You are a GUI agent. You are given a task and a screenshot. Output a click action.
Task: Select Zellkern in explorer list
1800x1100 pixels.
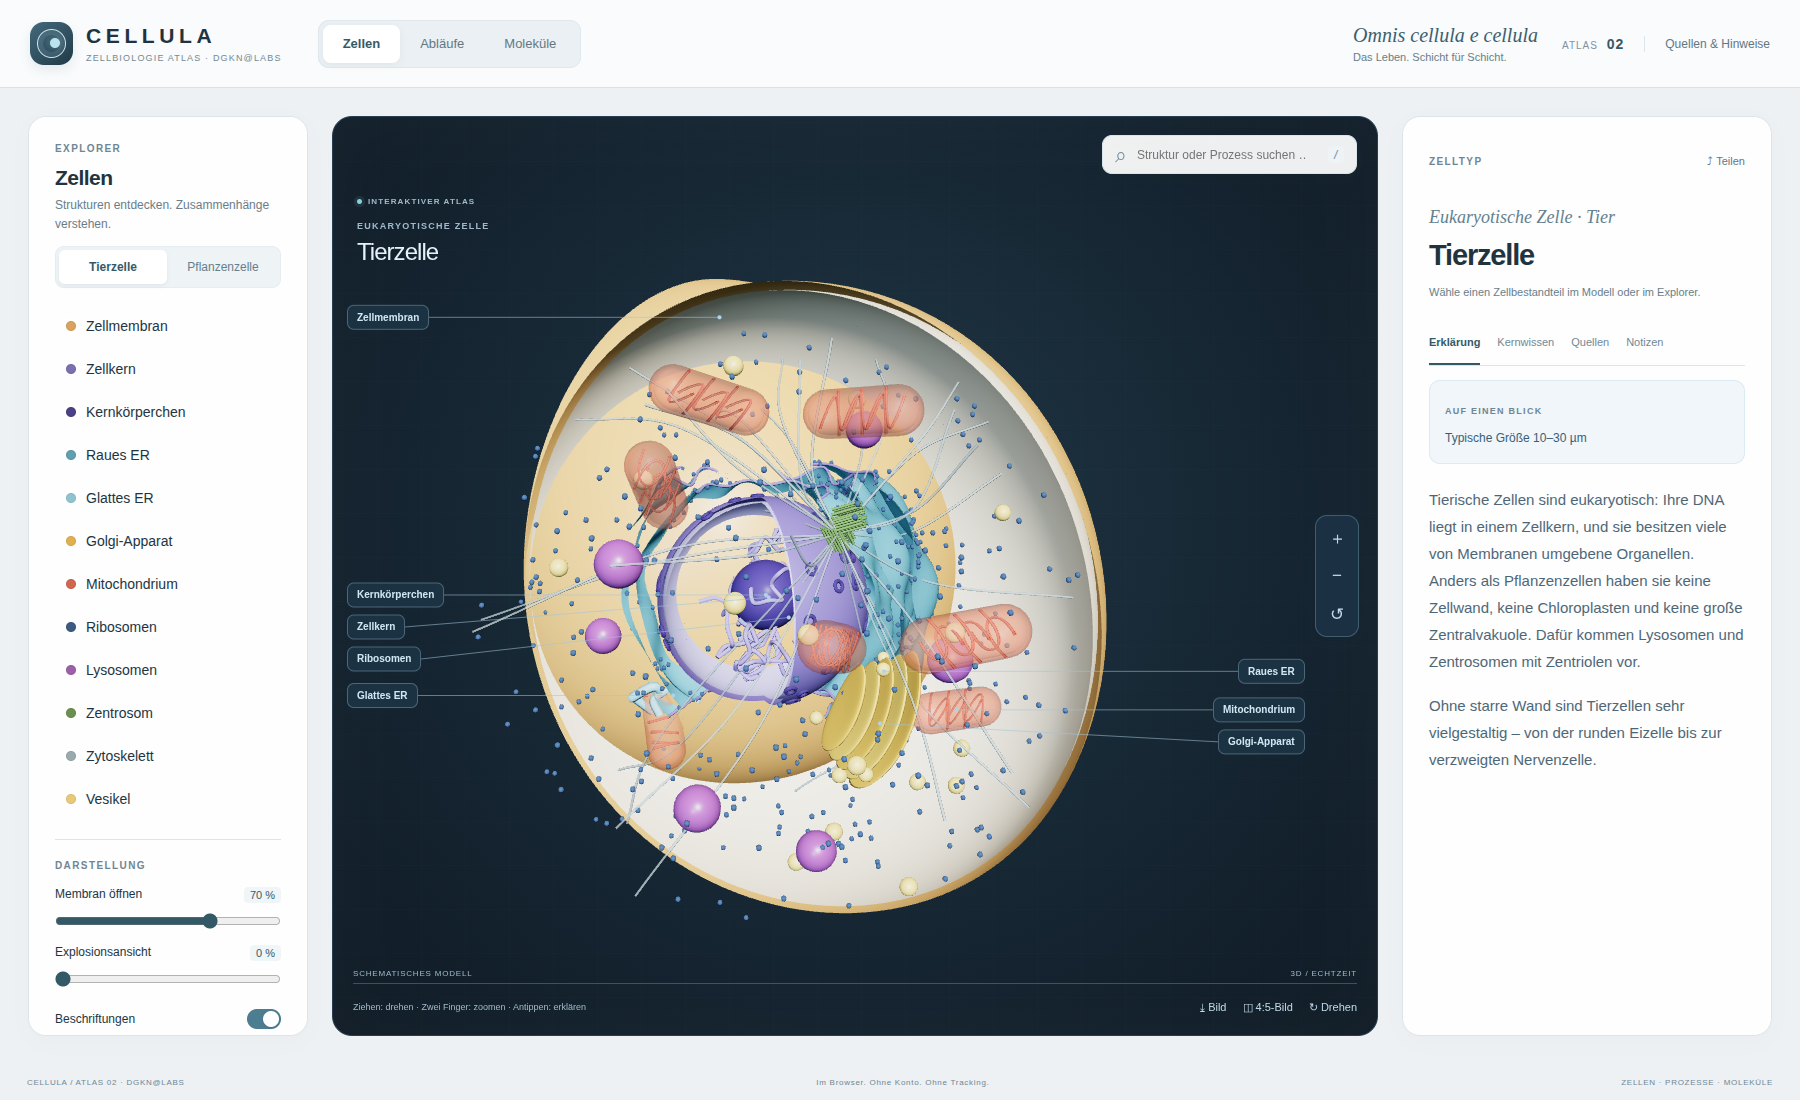(168, 369)
